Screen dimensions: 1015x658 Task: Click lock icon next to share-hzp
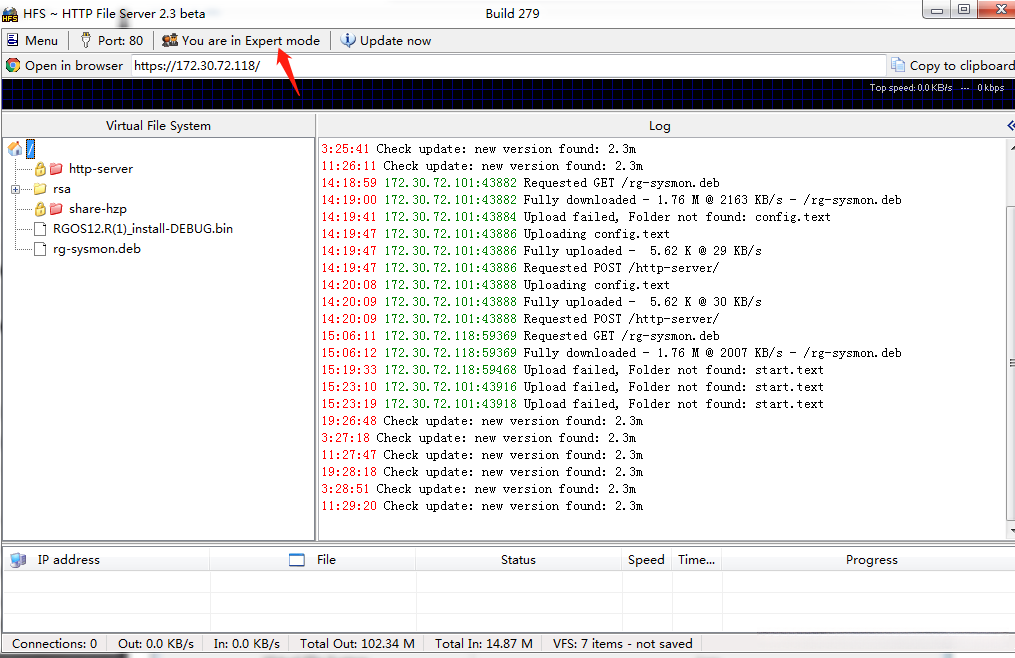[40, 209]
